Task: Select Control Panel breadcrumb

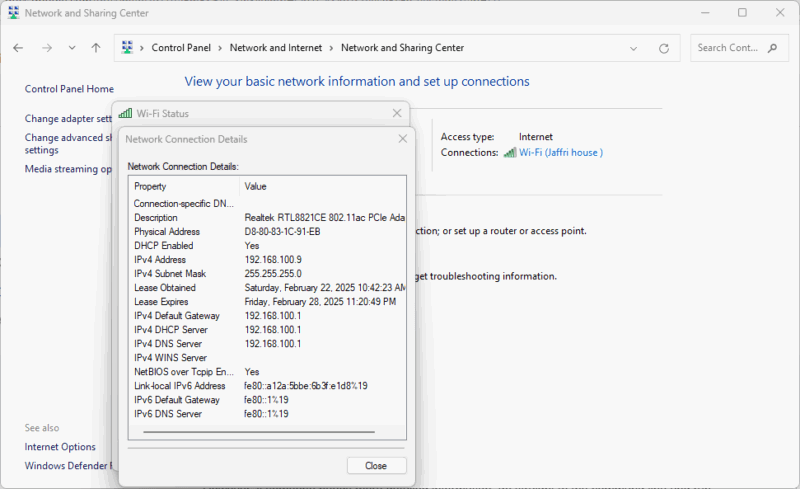Action: [181, 48]
